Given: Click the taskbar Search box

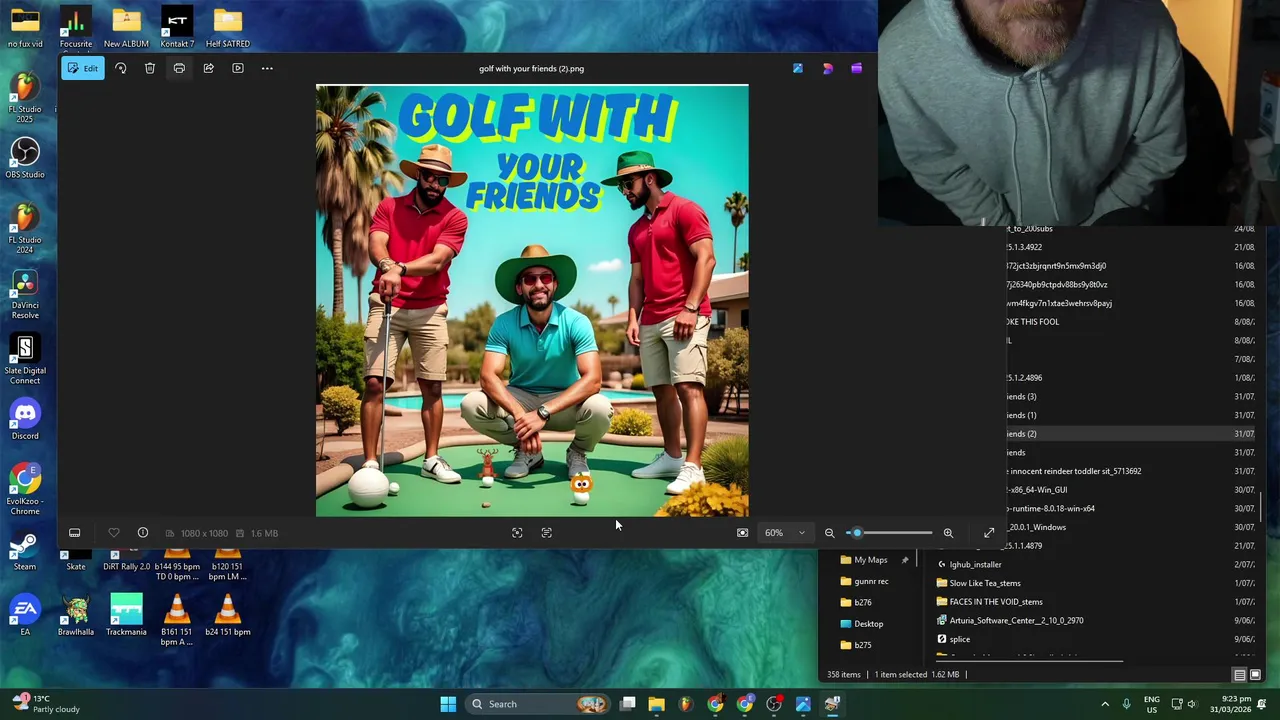Looking at the screenshot, I should pos(540,704).
